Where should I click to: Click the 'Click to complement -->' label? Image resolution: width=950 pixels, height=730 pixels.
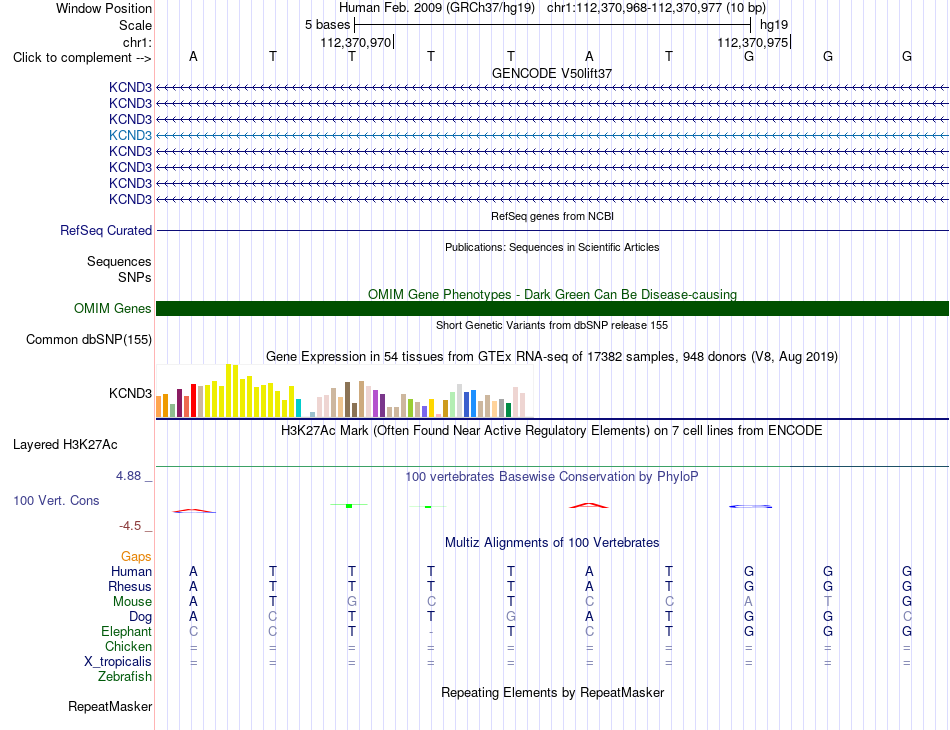82,58
